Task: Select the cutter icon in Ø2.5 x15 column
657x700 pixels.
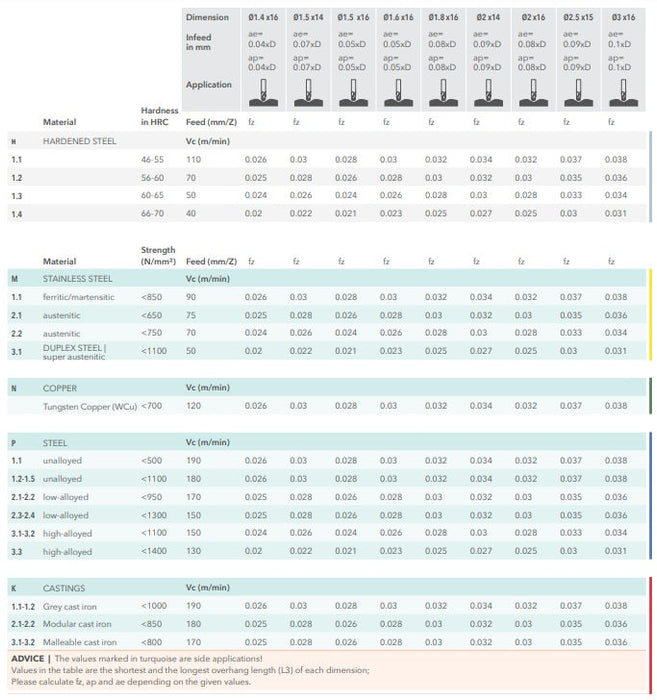Action: click(577, 88)
